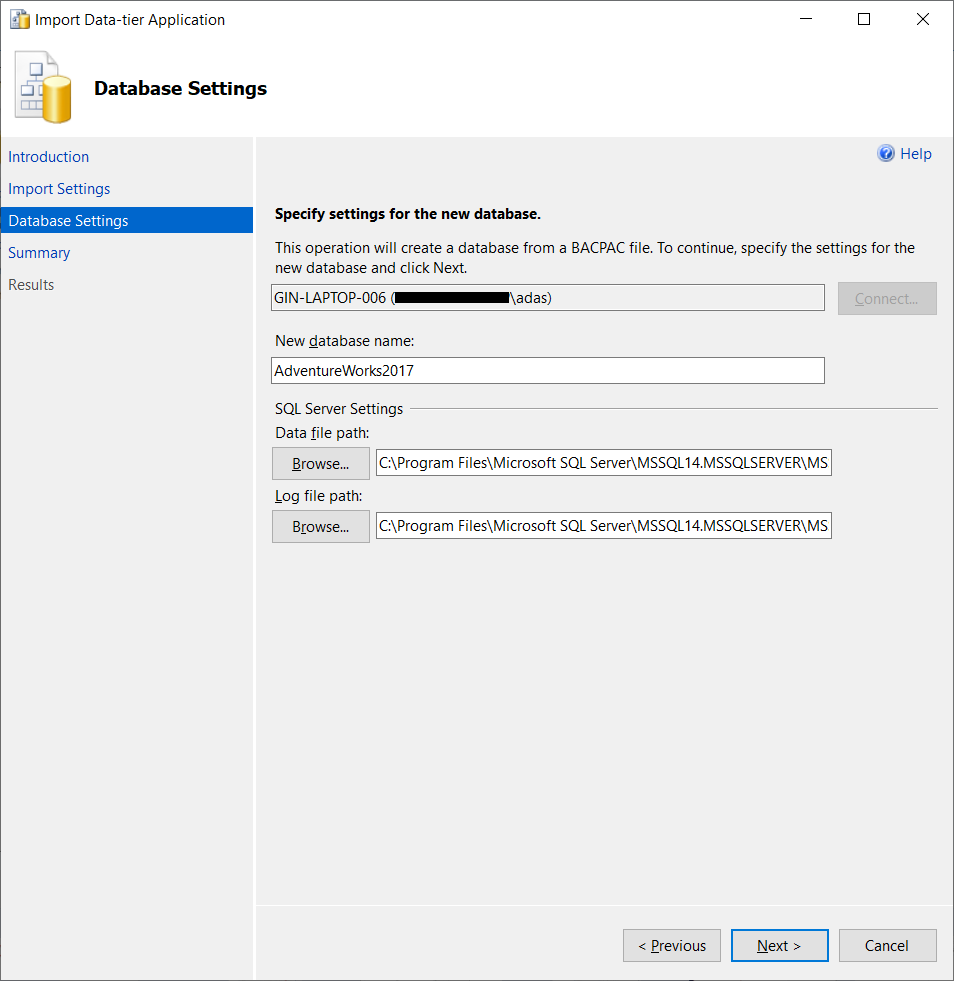Screen dimensions: 954x981
Task: Open the Import Settings step
Action: pyautogui.click(x=60, y=188)
